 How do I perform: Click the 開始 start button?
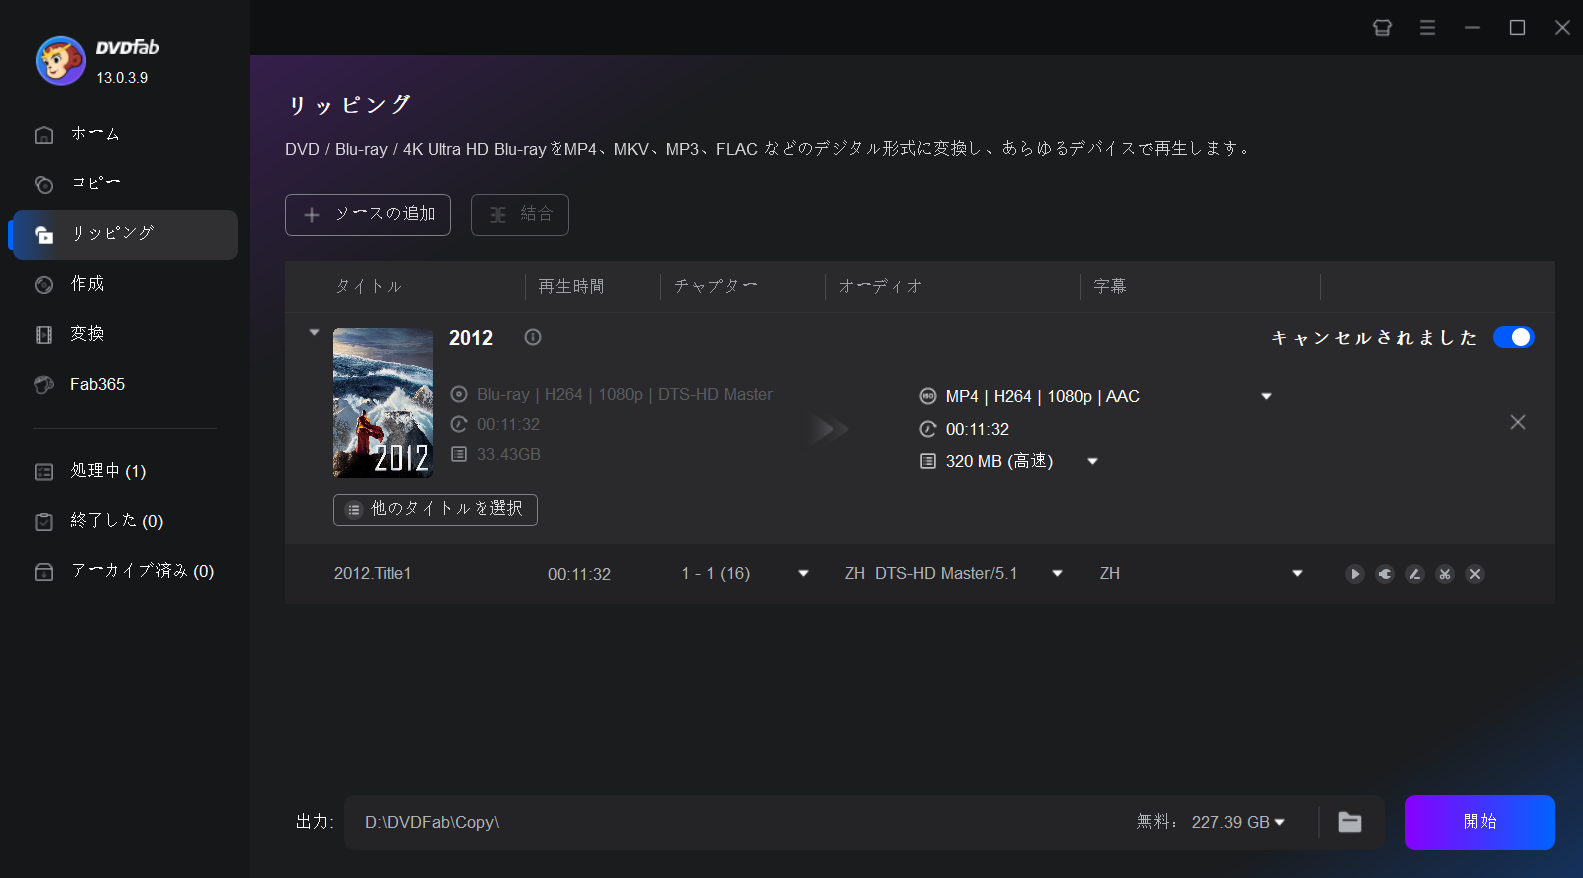click(x=1479, y=822)
